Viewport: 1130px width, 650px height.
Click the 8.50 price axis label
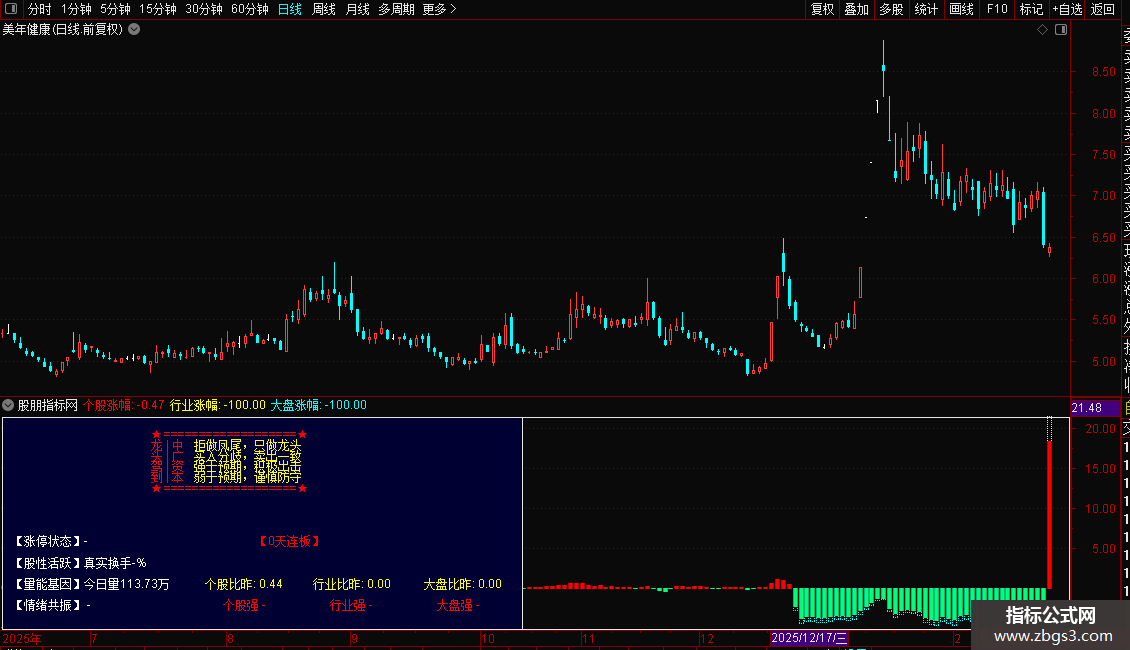point(1103,72)
